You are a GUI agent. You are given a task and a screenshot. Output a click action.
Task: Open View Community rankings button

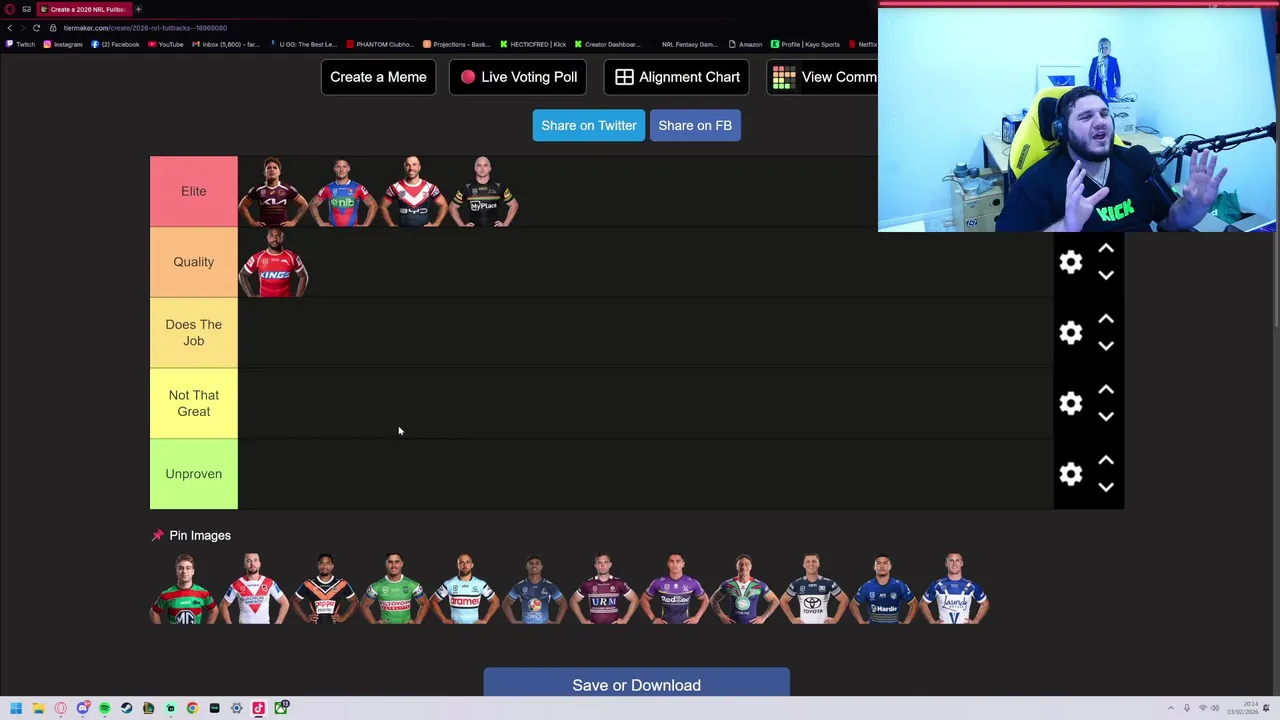822,77
